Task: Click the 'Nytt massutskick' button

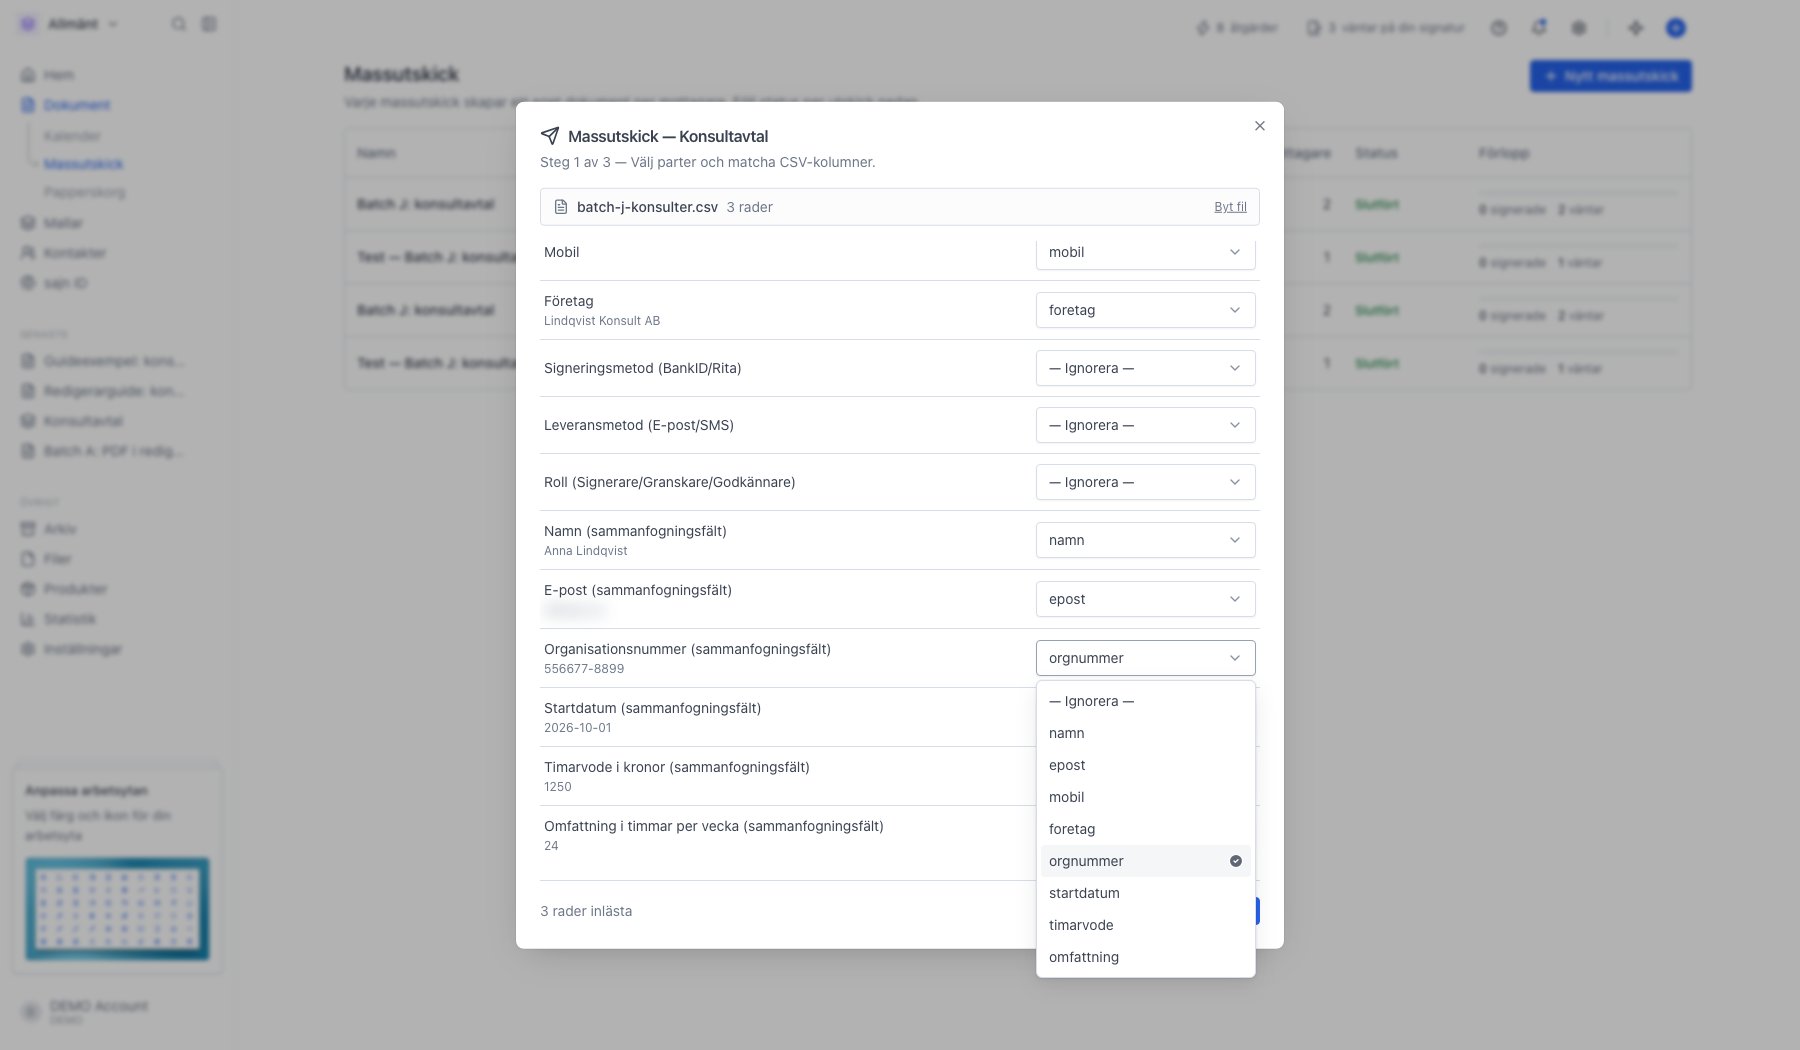Action: pos(1610,76)
